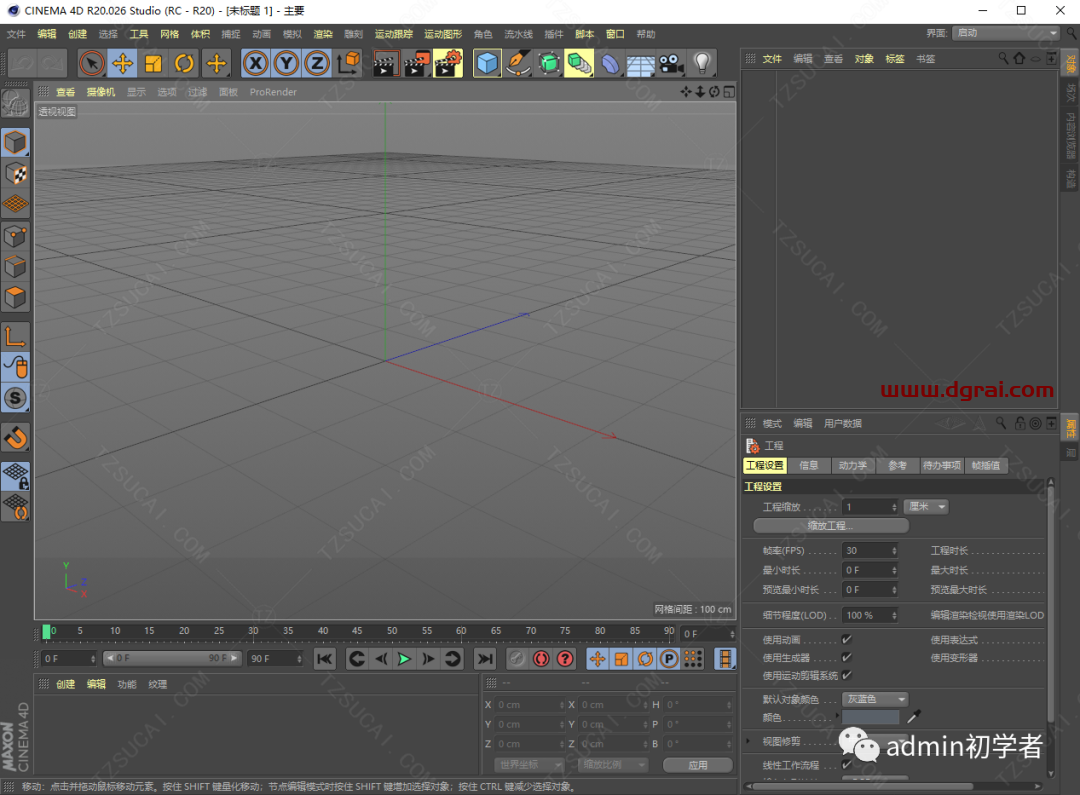Click the 缩放工程 button
Image resolution: width=1080 pixels, height=795 pixels.
(831, 526)
